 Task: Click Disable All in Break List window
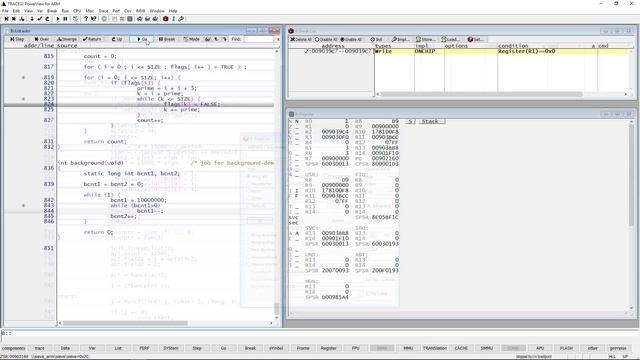[x=326, y=40]
